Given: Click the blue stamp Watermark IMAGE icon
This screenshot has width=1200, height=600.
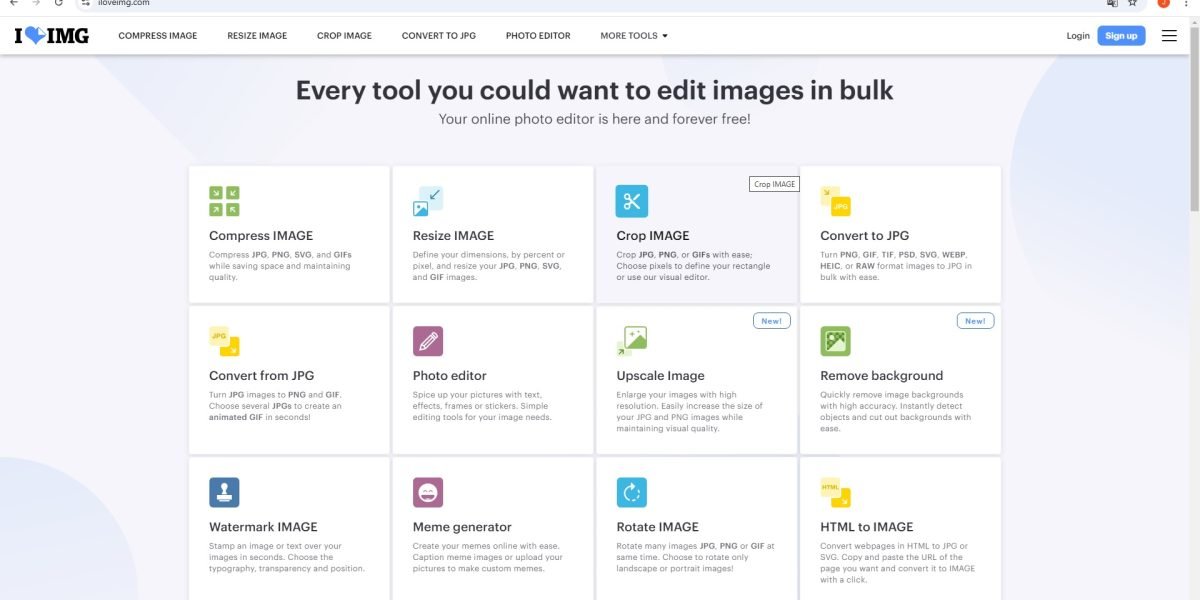Looking at the screenshot, I should pyautogui.click(x=224, y=492).
